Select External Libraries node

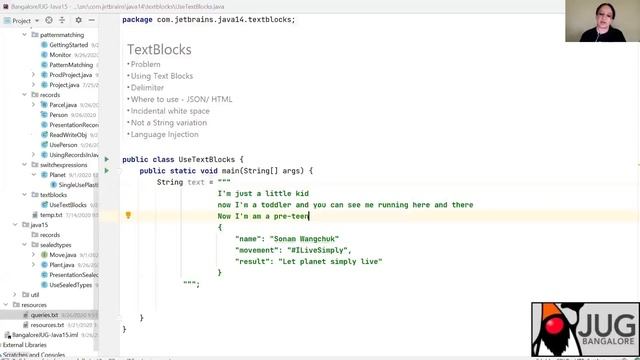click(x=24, y=345)
